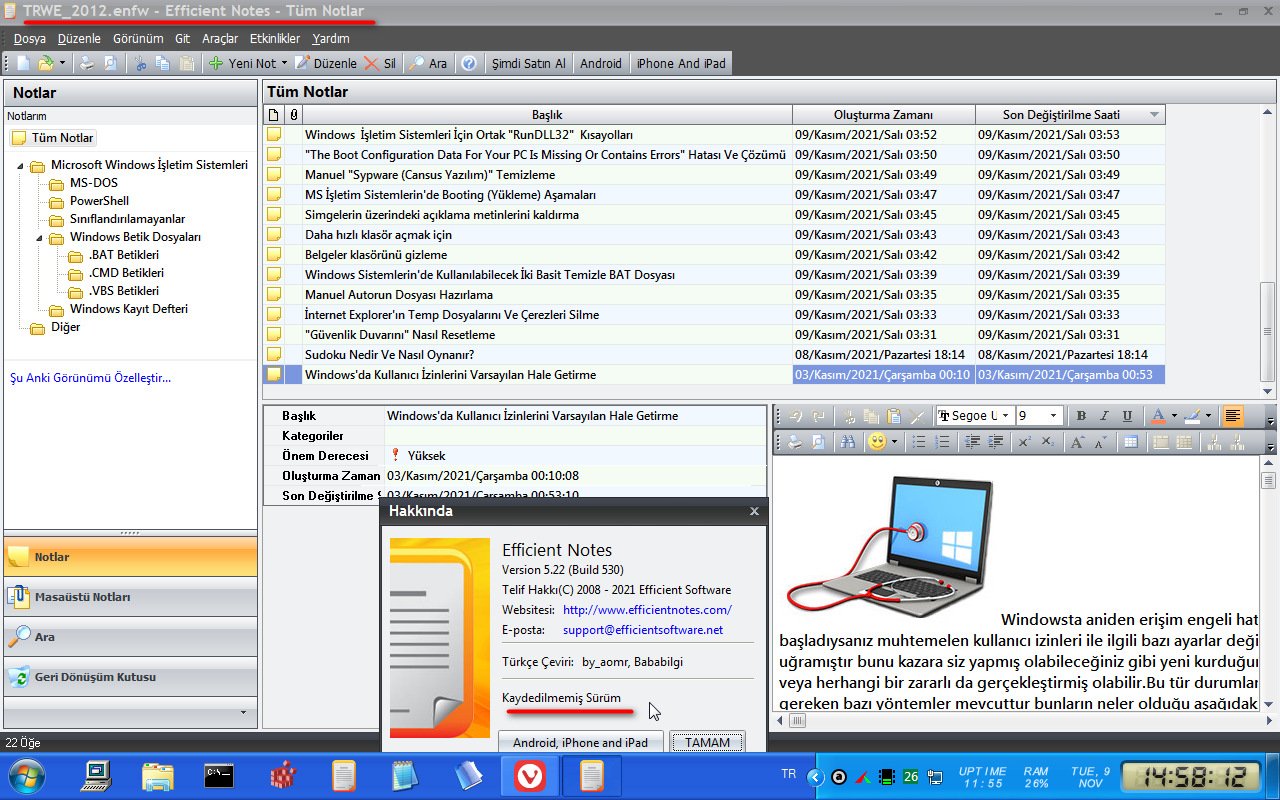This screenshot has width=1280, height=800.
Task: Toggle bold formatting
Action: click(x=1081, y=416)
